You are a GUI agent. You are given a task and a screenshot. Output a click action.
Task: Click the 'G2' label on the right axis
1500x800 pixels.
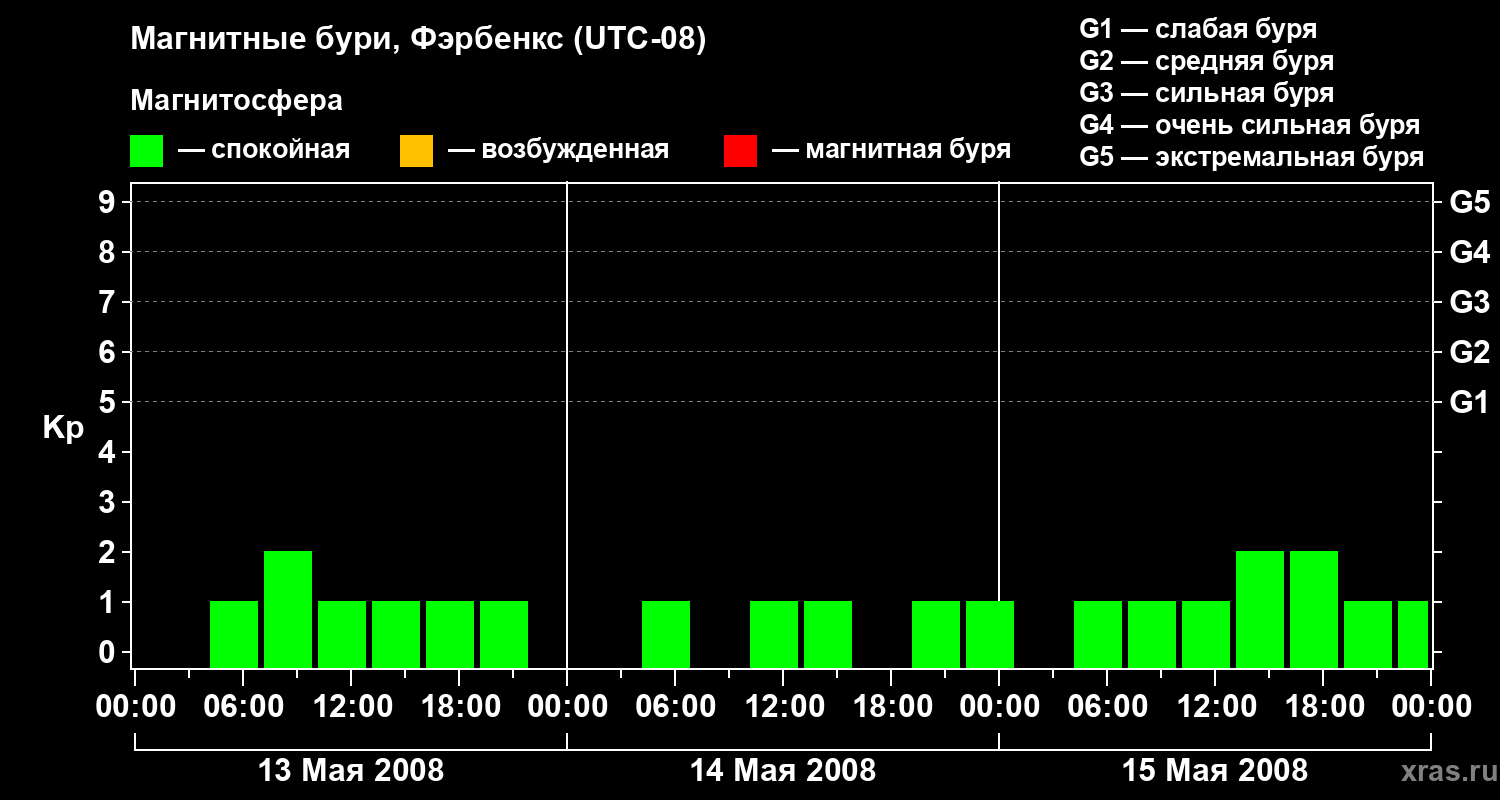[x=1470, y=352]
